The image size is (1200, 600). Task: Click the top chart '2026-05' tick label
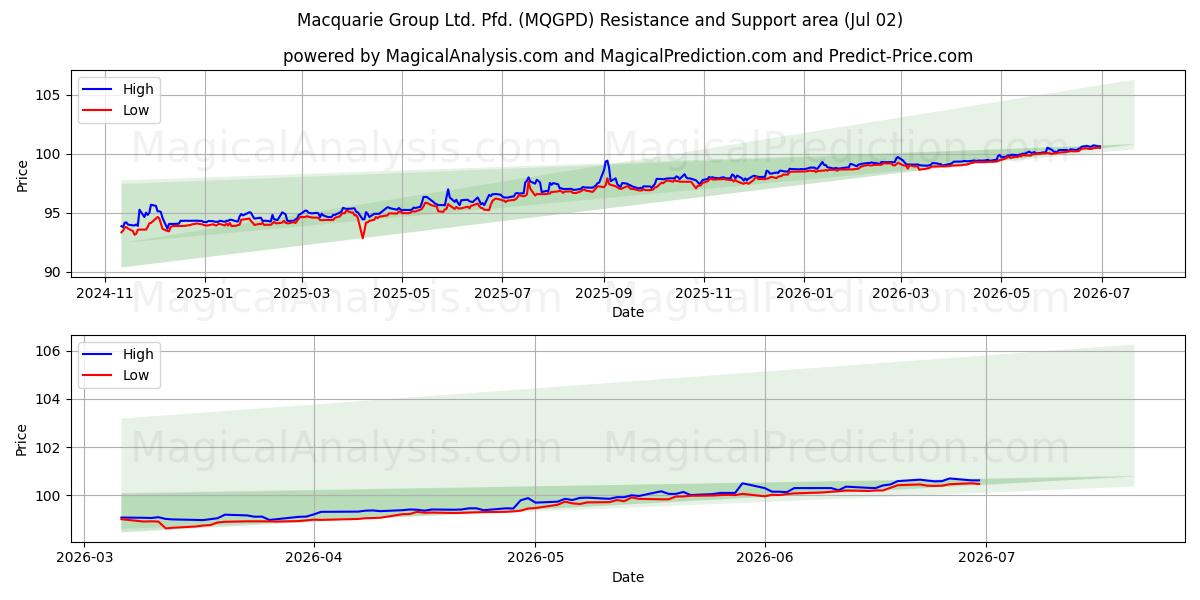pos(1001,292)
